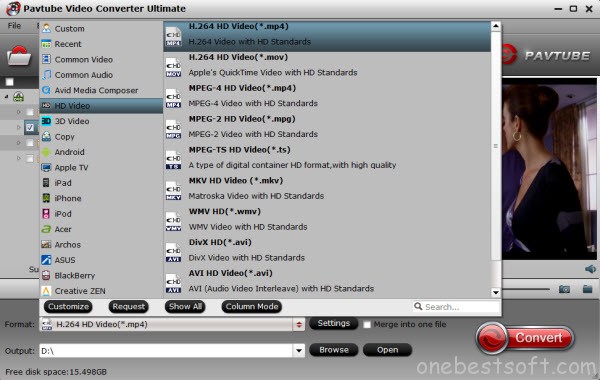Open the Settings button
The image size is (600, 380).
coord(334,323)
